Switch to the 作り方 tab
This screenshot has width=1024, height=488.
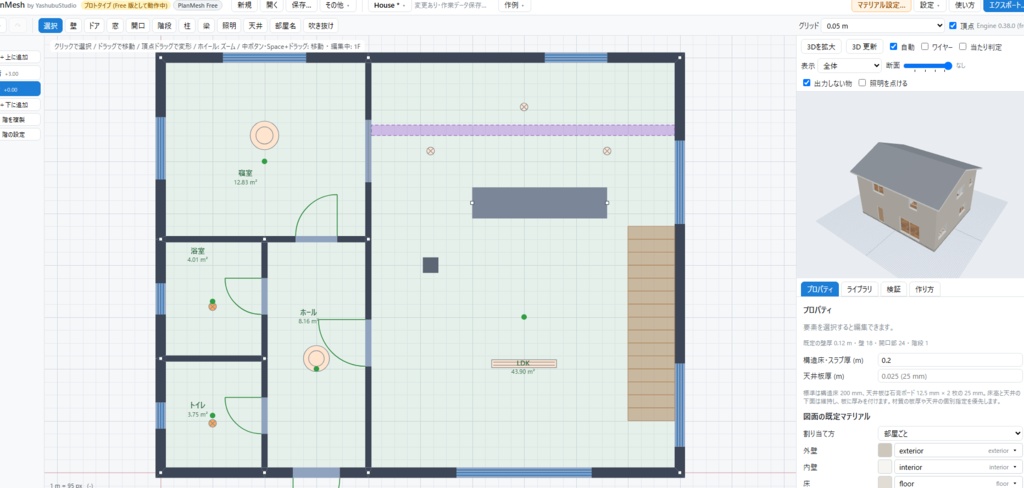click(x=925, y=289)
